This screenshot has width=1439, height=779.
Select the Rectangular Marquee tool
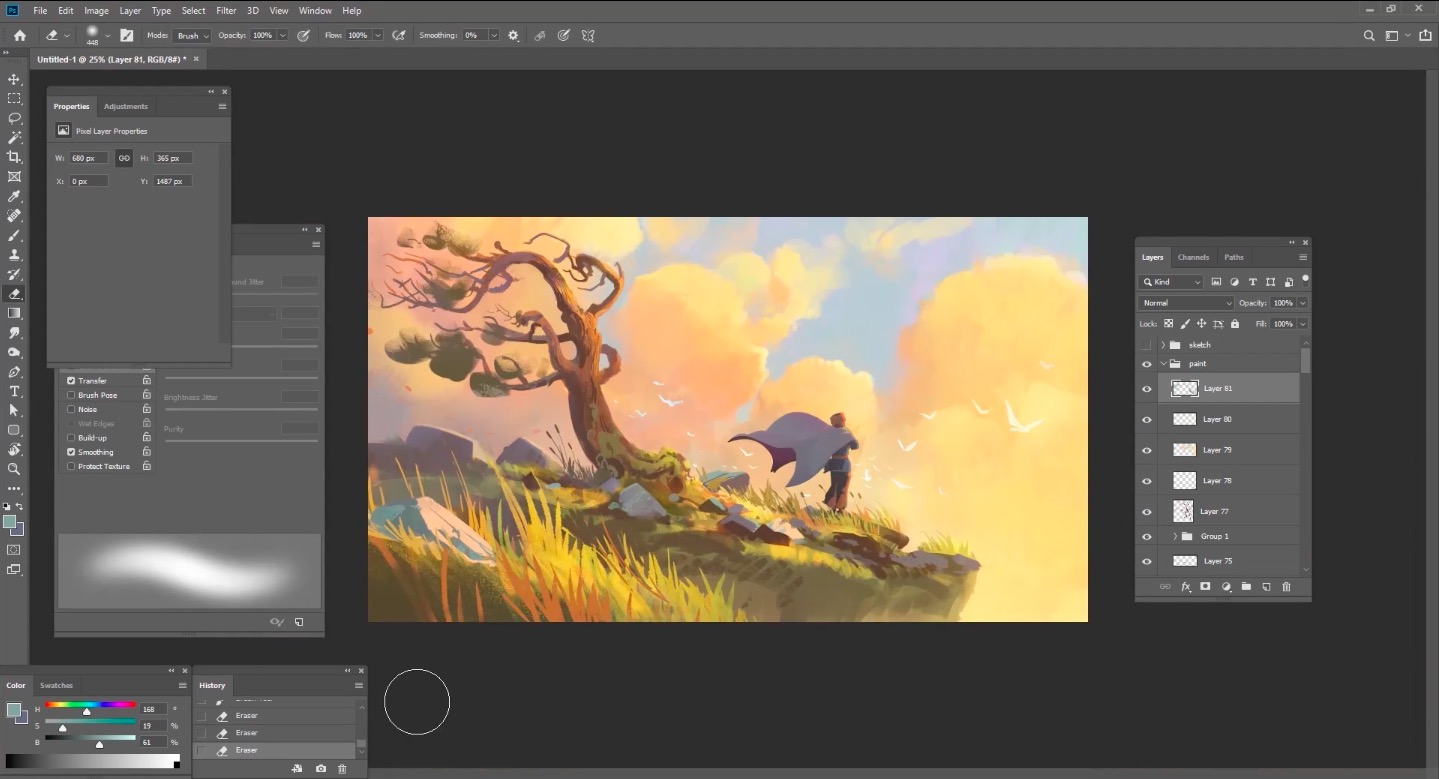(x=14, y=98)
